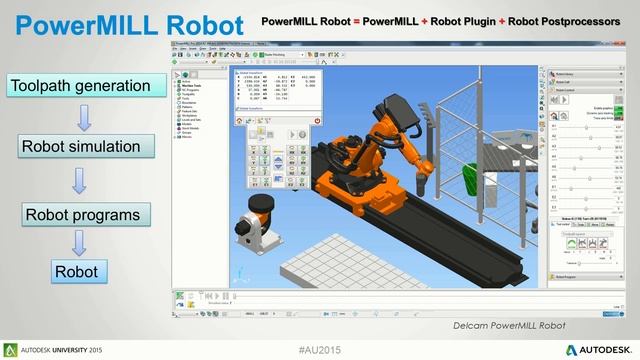Select Boundaries in the explorer tree
Image resolution: width=640 pixels, height=360 pixels.
[x=189, y=103]
